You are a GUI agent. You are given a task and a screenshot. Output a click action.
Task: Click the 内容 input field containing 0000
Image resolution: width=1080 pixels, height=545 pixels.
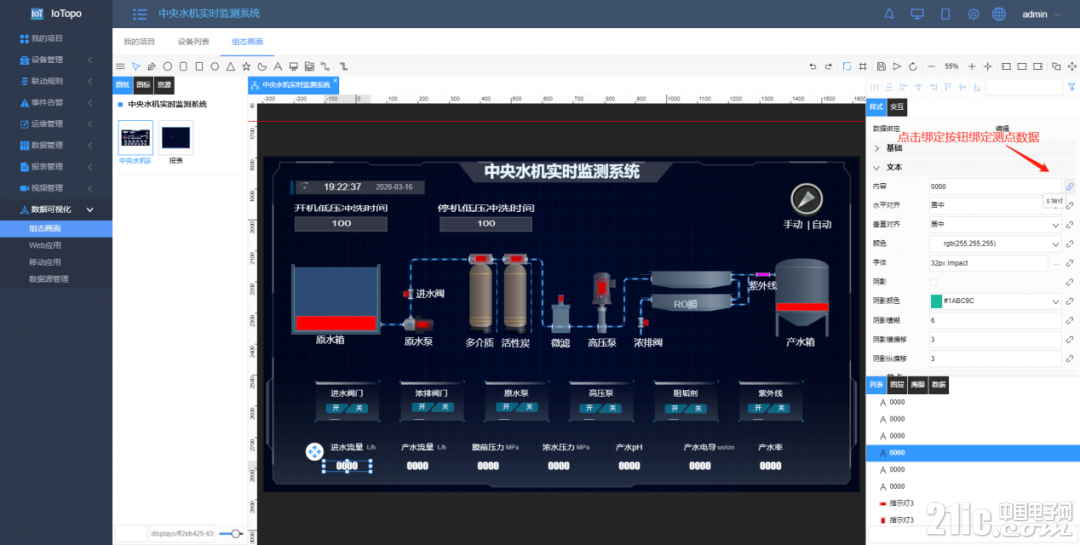pos(995,186)
